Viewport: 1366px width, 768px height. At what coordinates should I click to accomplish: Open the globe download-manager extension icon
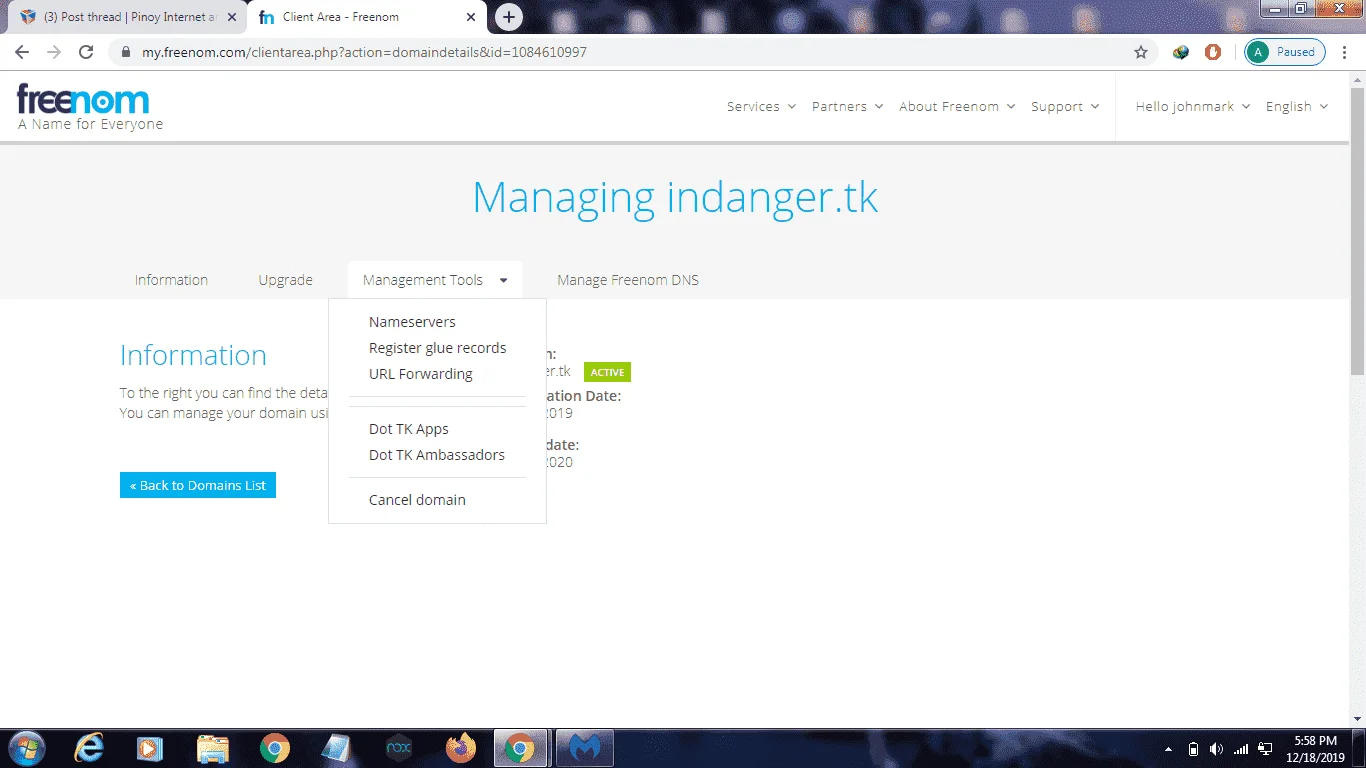click(x=1181, y=52)
